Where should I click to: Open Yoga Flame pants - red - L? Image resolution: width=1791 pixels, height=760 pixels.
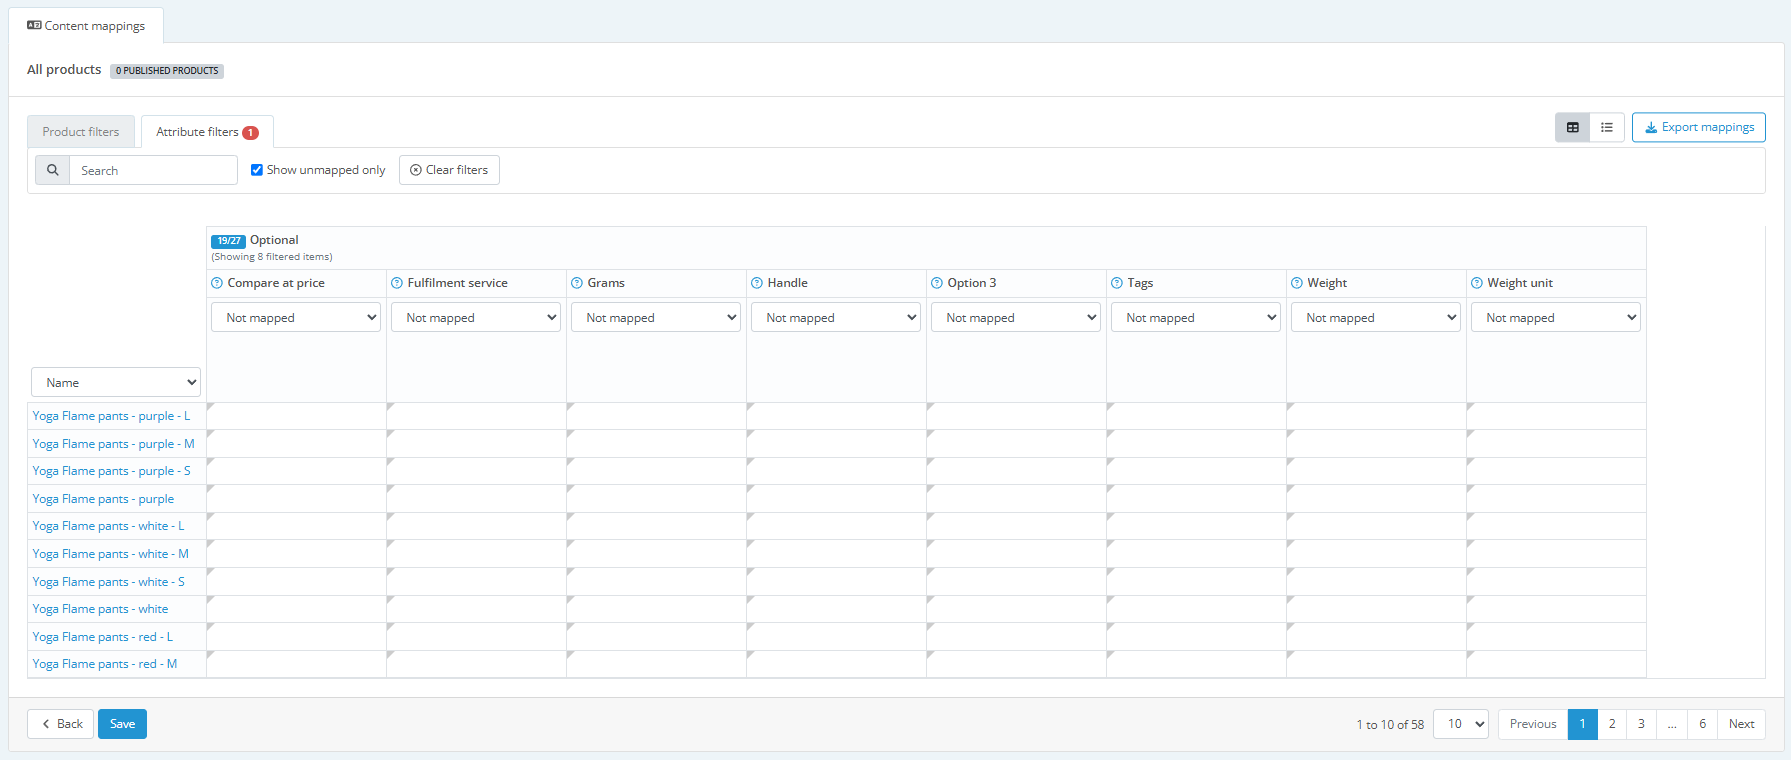point(102,637)
